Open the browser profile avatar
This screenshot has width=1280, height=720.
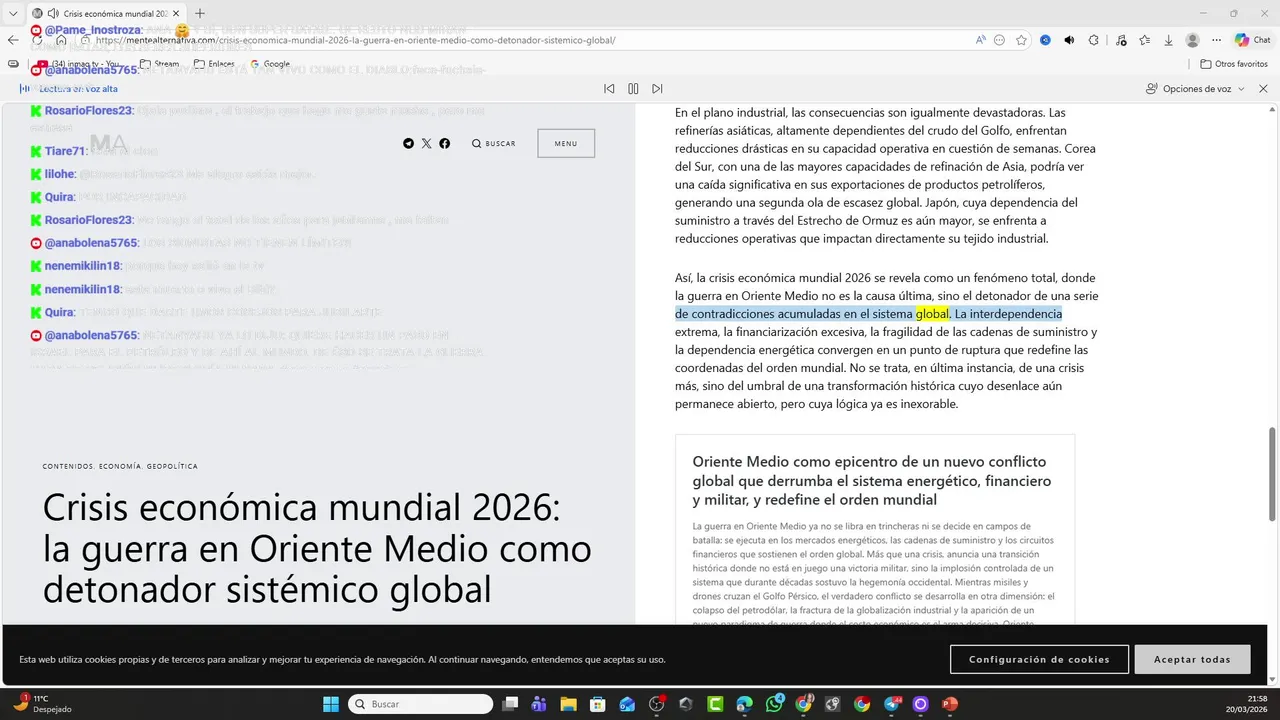(1192, 40)
